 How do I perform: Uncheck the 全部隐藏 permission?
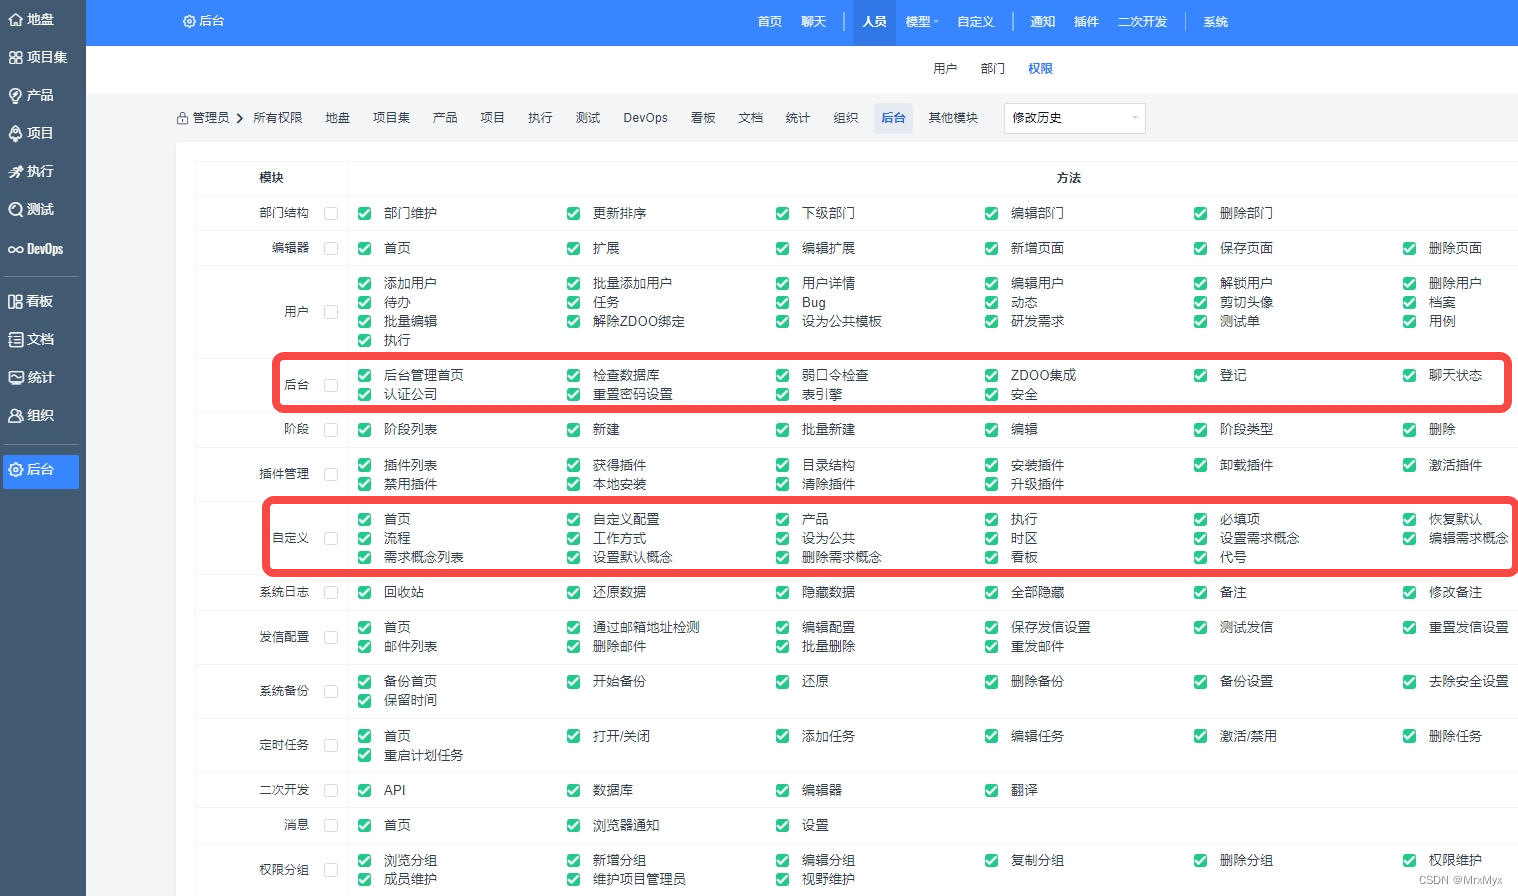click(x=992, y=592)
